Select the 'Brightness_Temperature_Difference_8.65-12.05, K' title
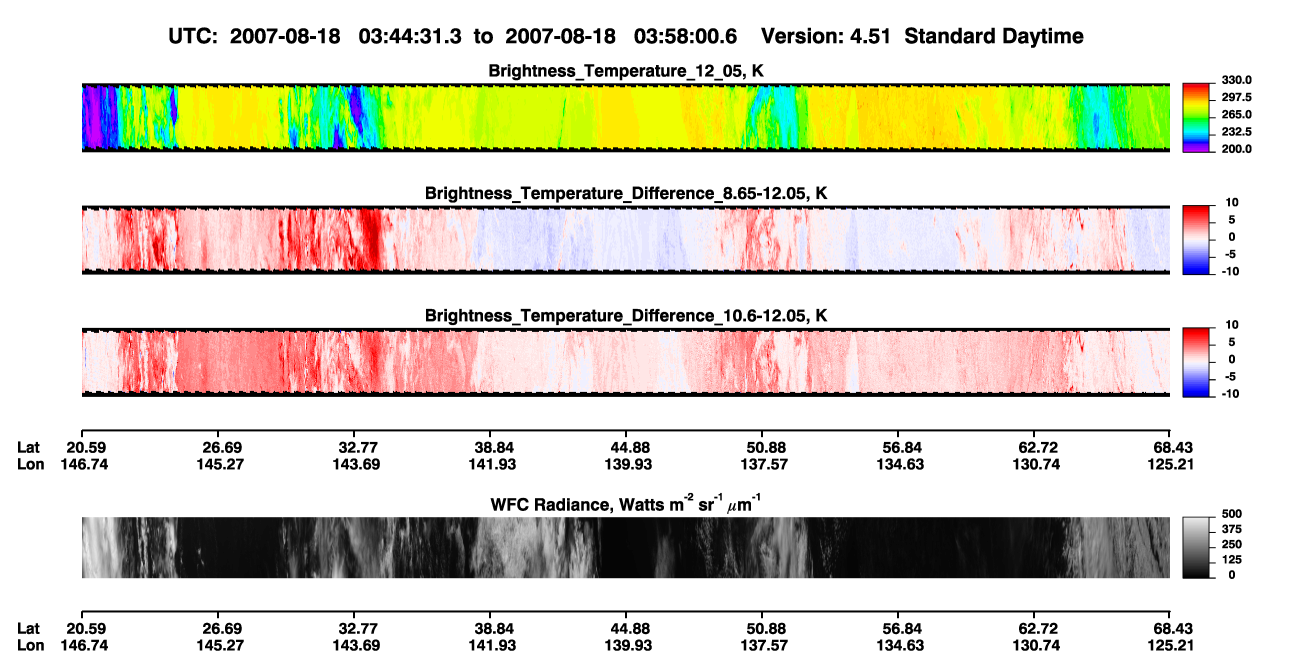 point(626,192)
